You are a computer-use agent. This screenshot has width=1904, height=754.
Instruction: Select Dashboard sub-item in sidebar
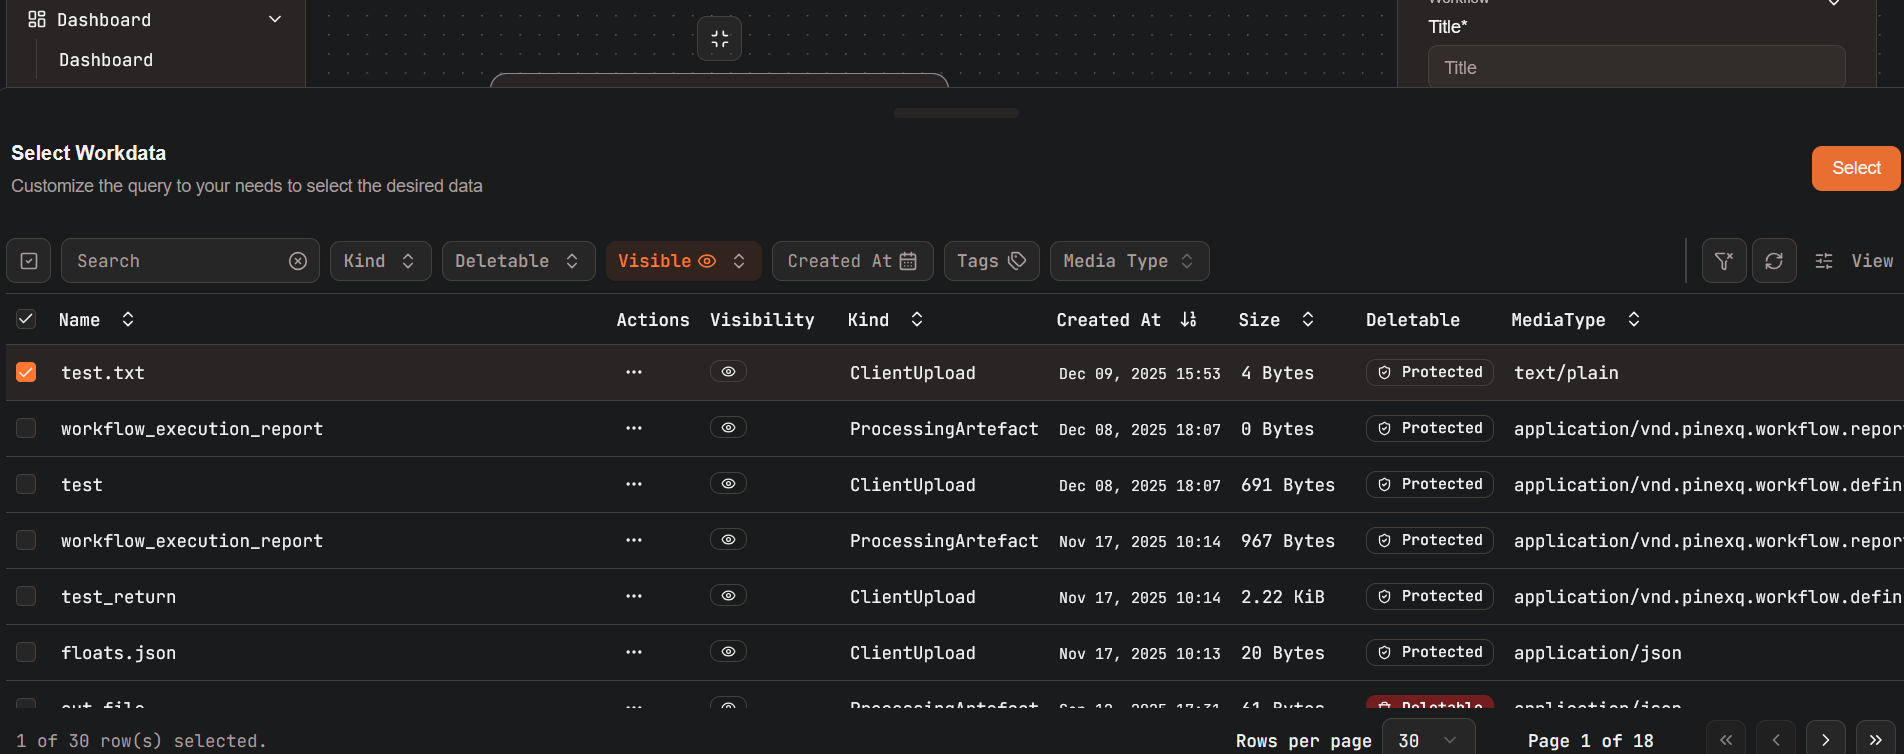pos(106,60)
